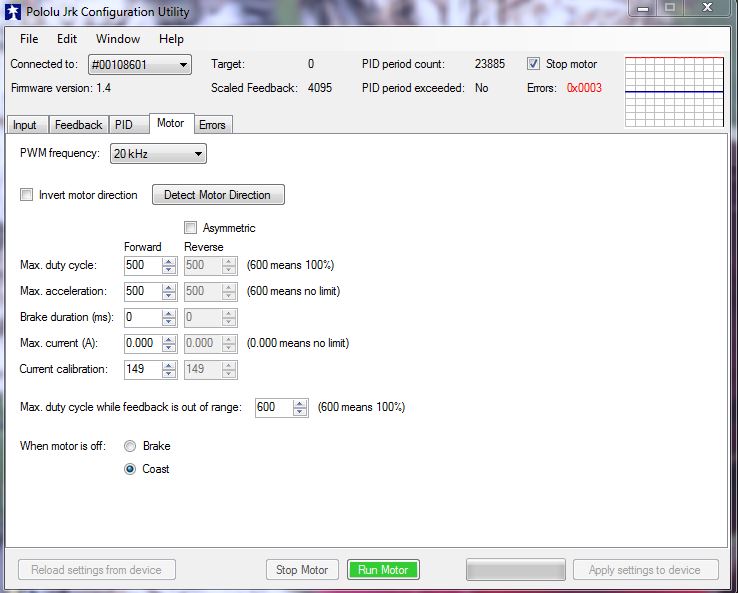This screenshot has height=593, width=738.
Task: Click Apply settings to device button
Action: point(645,570)
